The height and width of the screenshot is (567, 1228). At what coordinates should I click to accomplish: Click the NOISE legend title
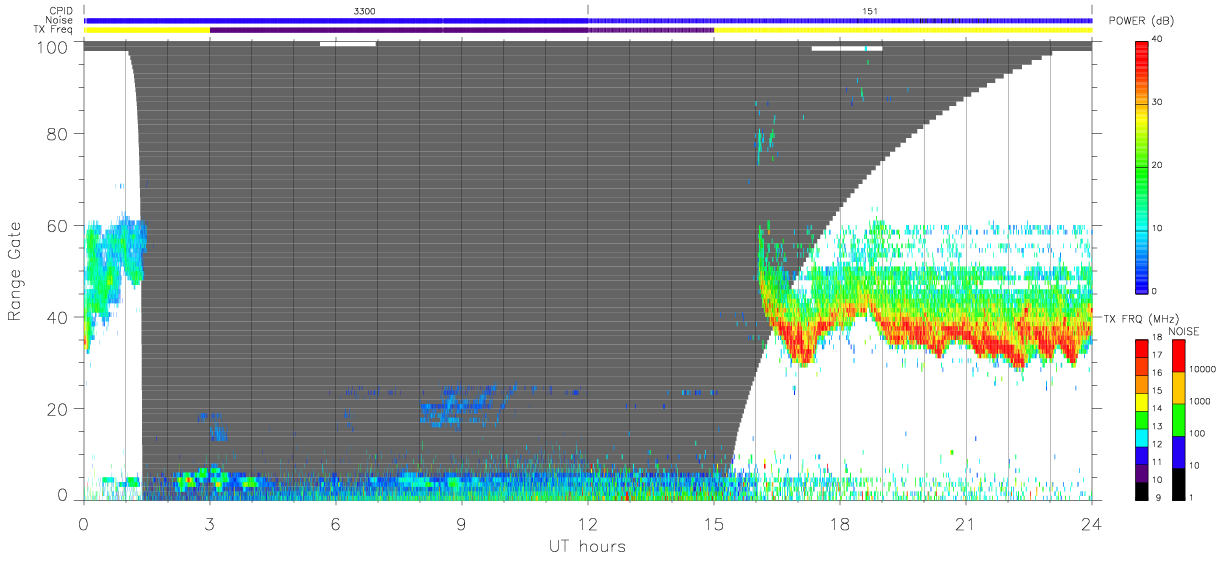tap(1184, 331)
